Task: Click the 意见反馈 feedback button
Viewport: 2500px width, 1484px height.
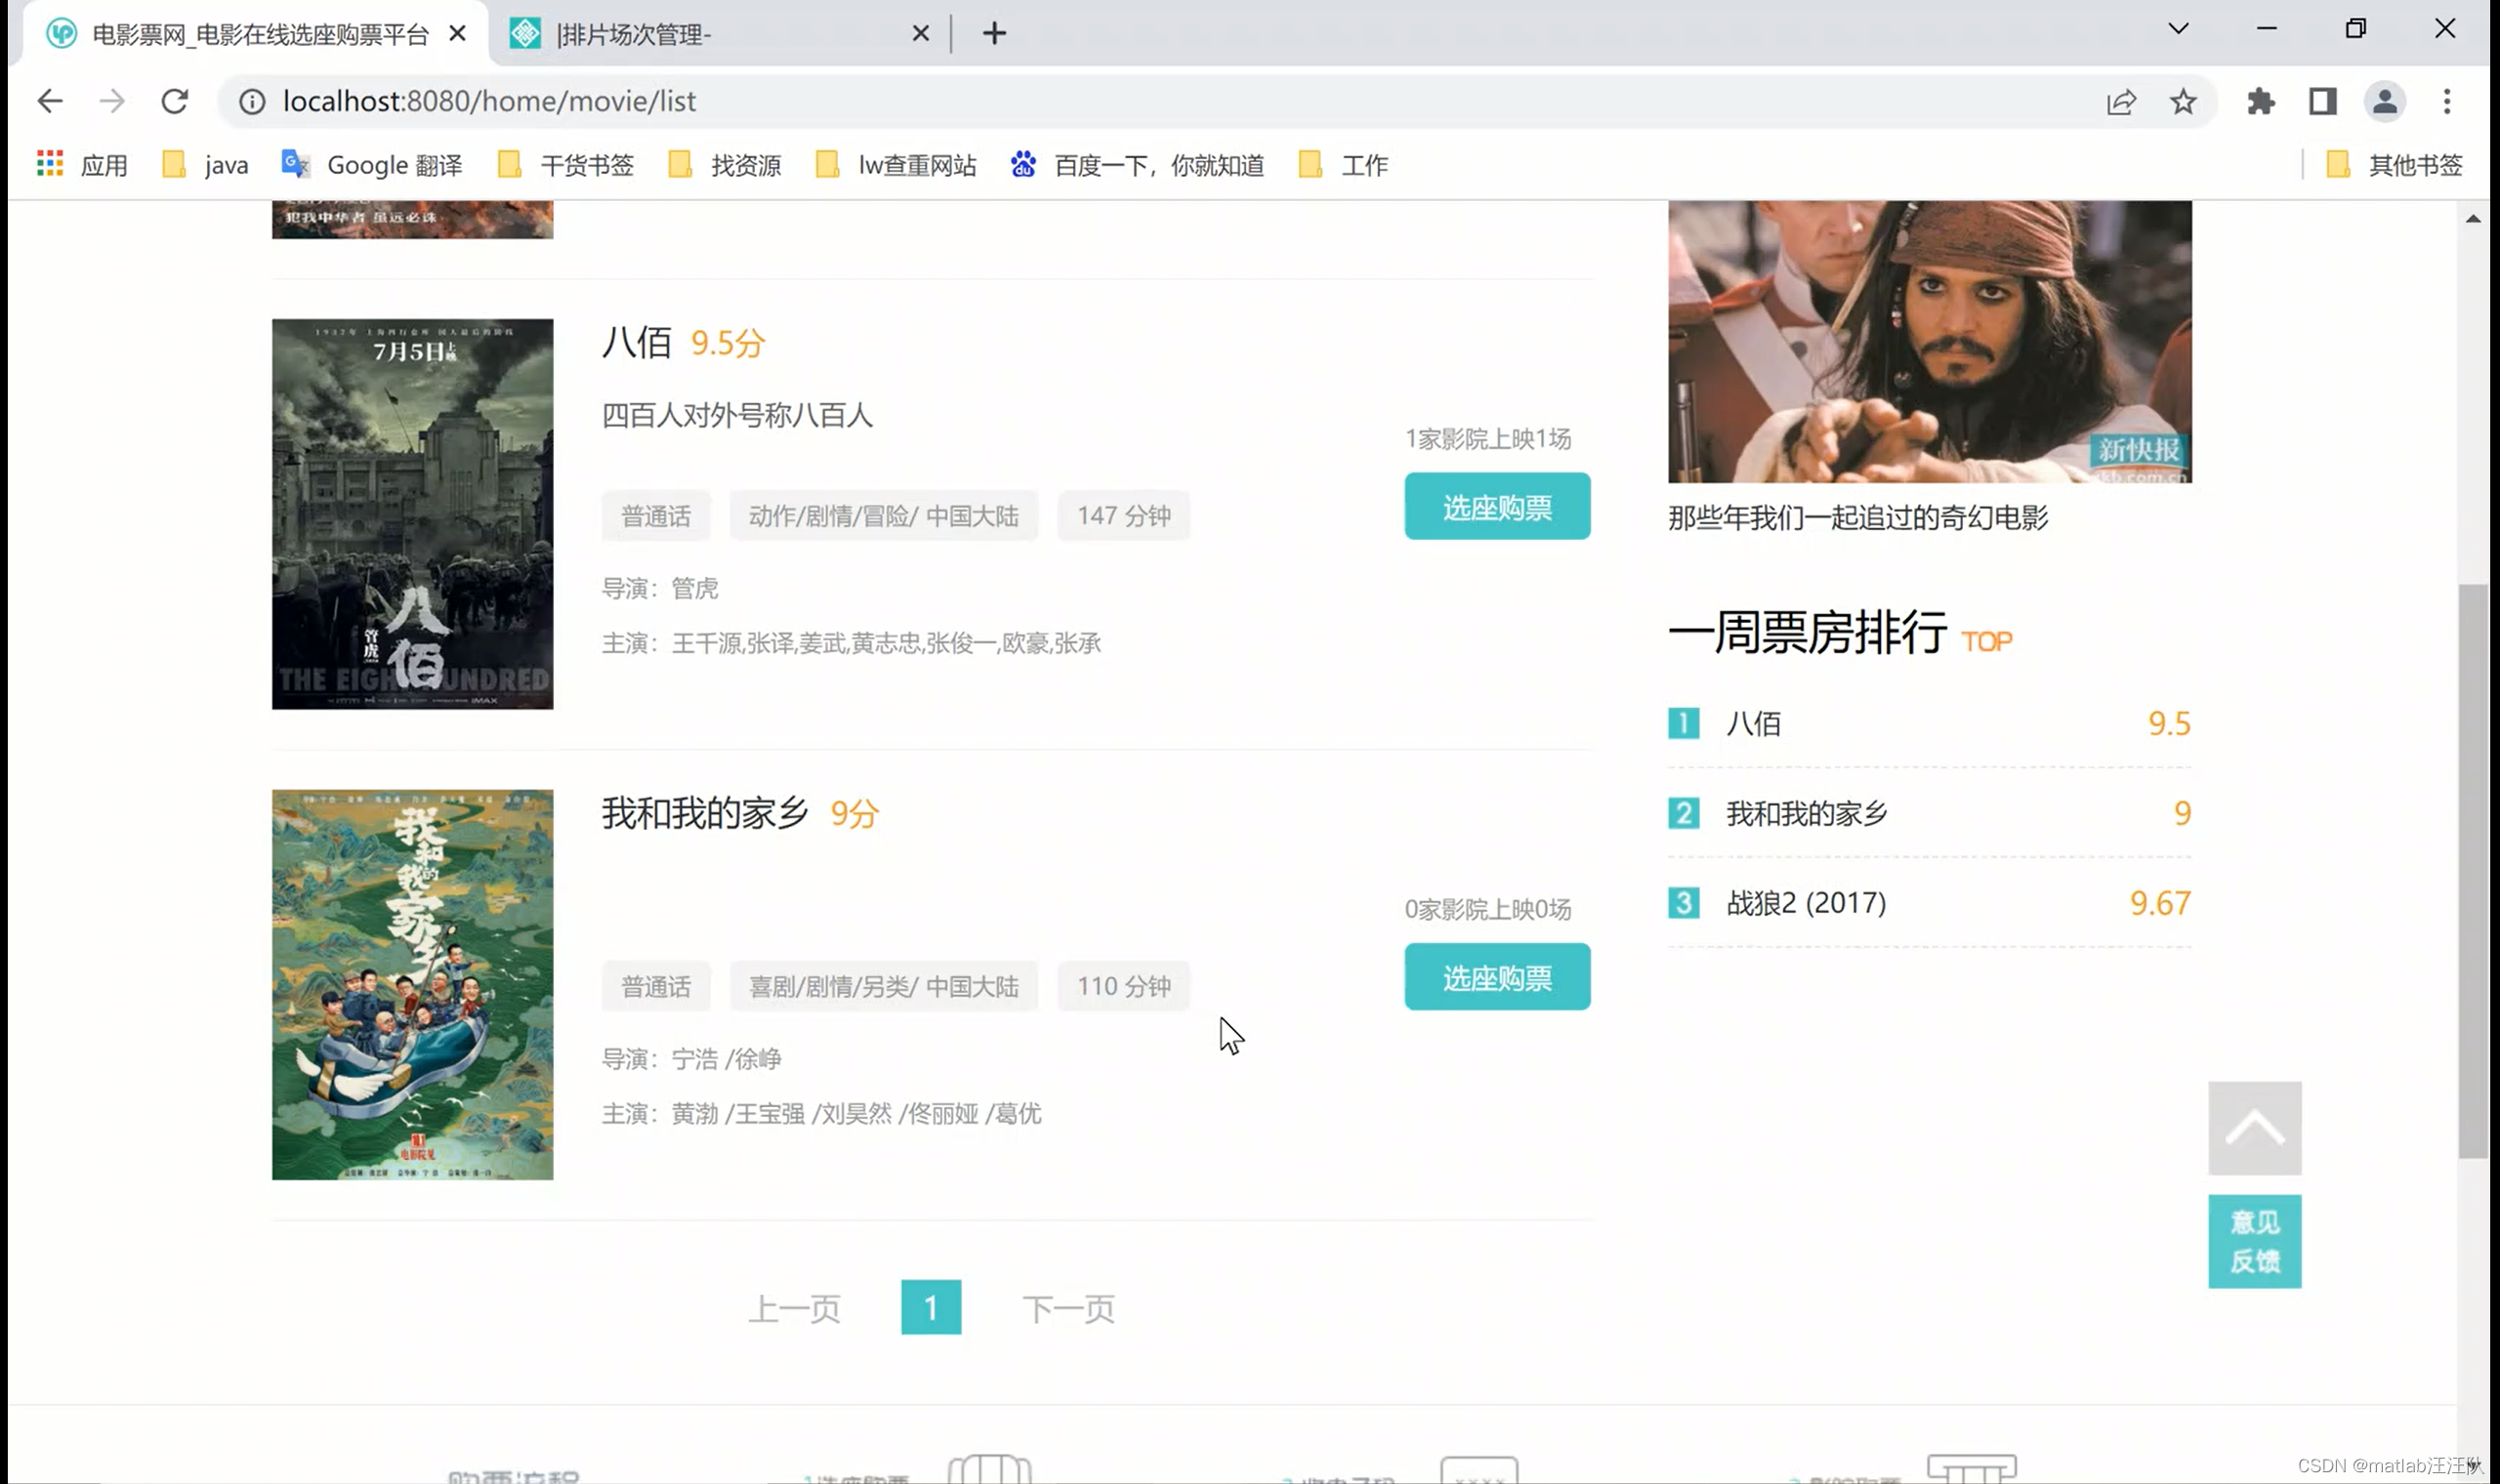Action: tap(2254, 1241)
